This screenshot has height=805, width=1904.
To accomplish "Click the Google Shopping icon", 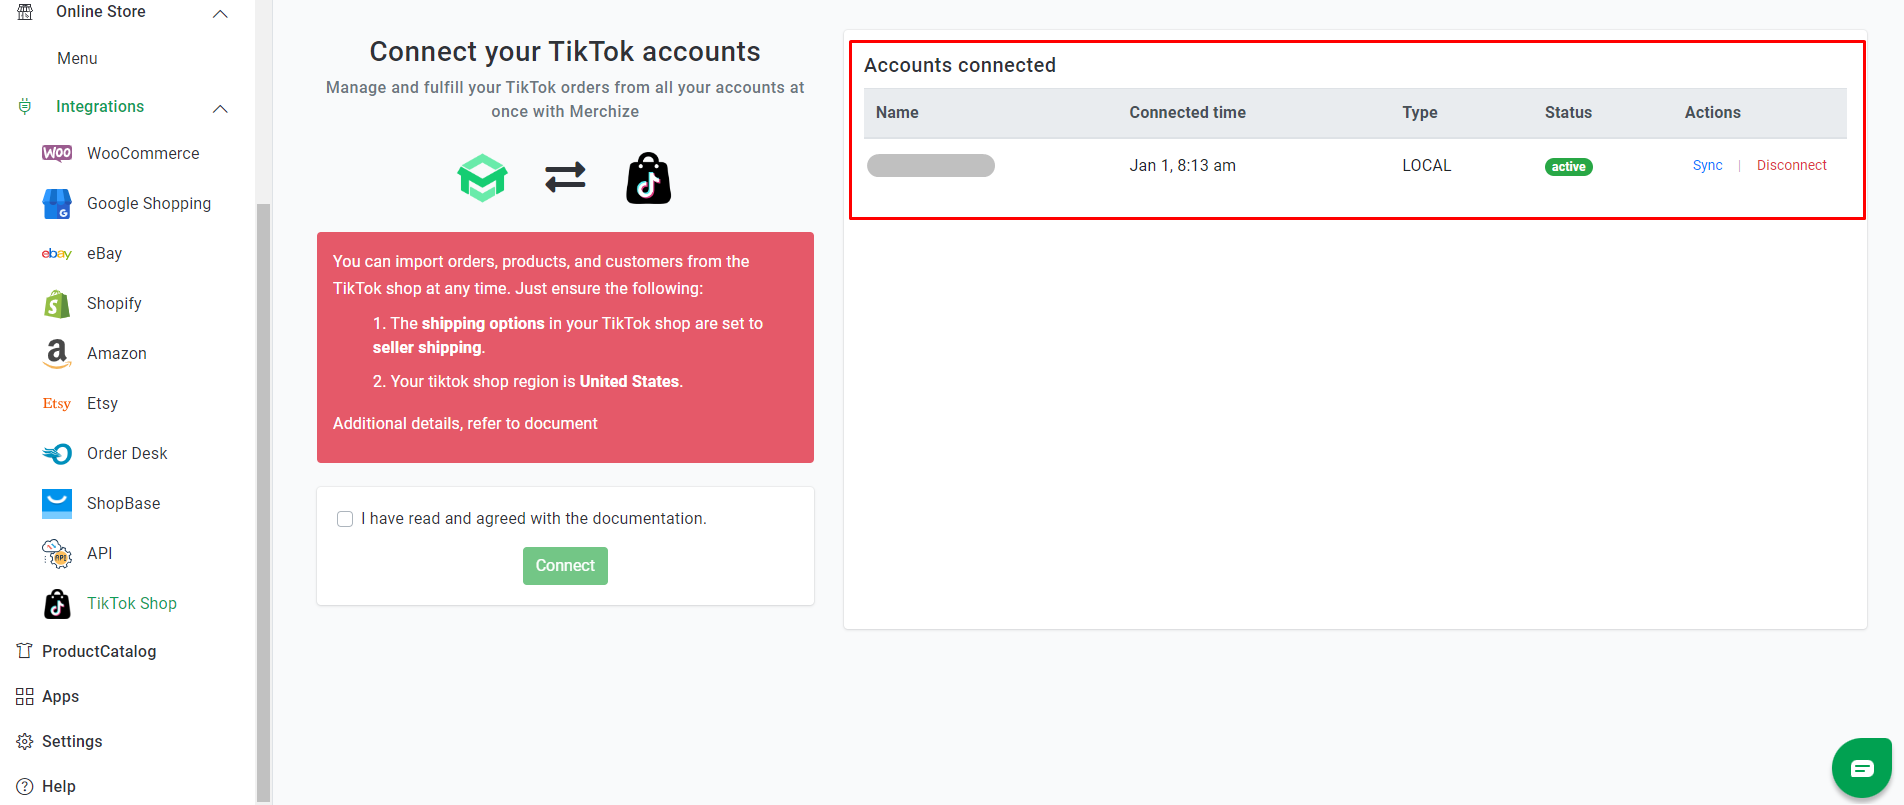I will point(57,203).
